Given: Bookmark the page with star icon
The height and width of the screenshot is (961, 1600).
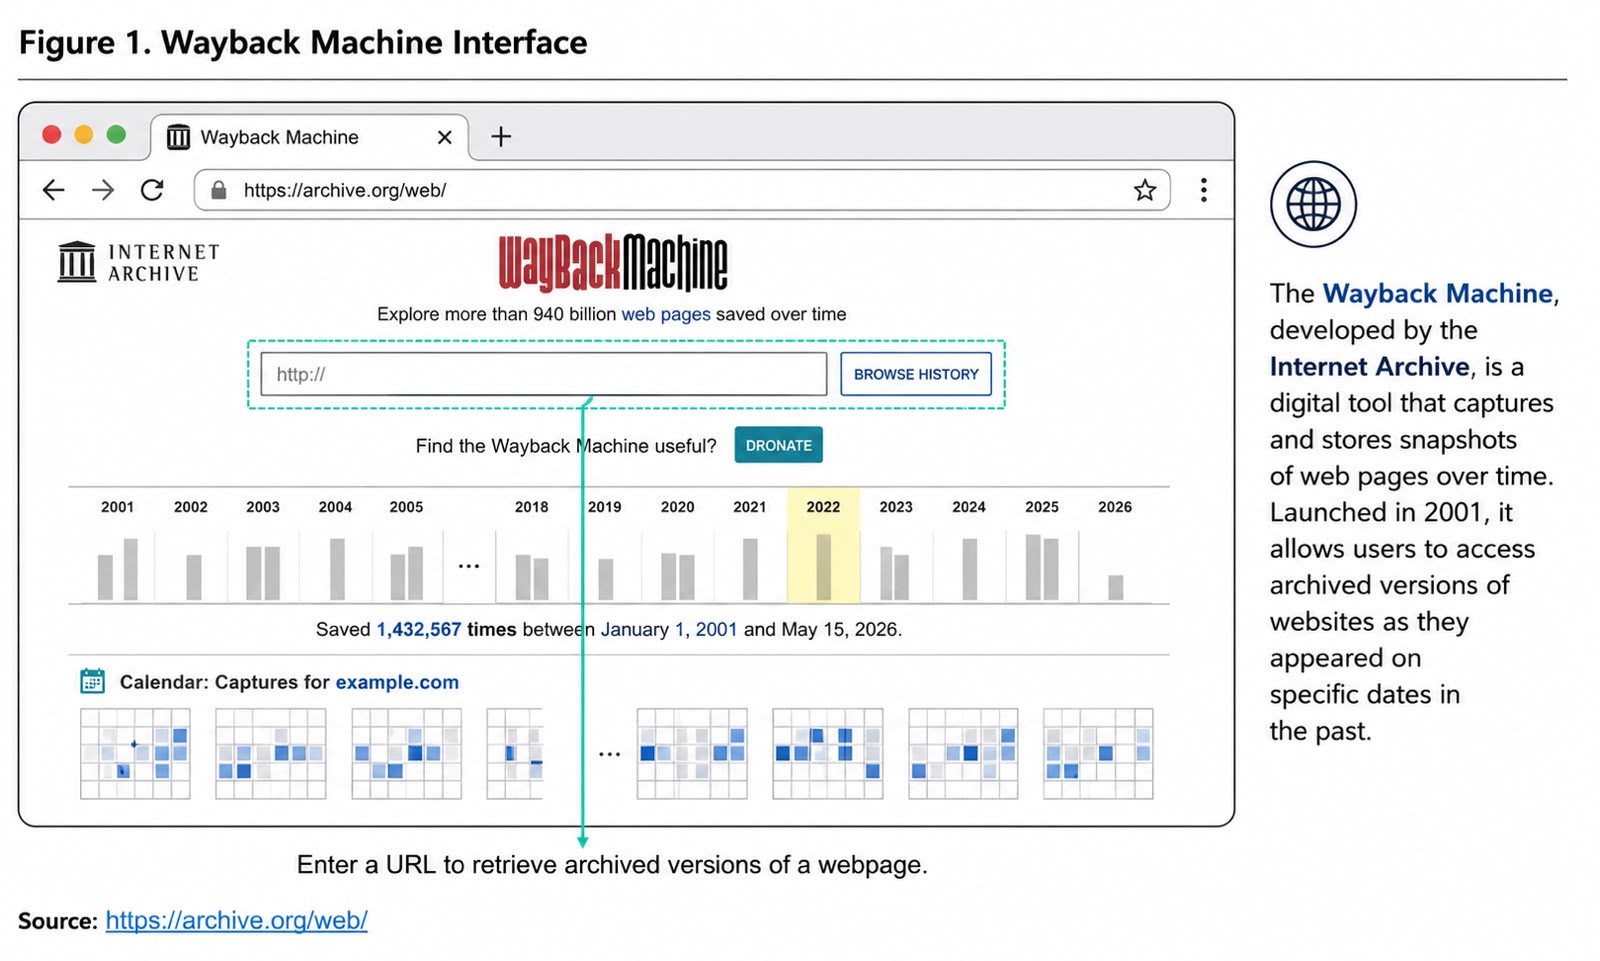Looking at the screenshot, I should [1145, 190].
